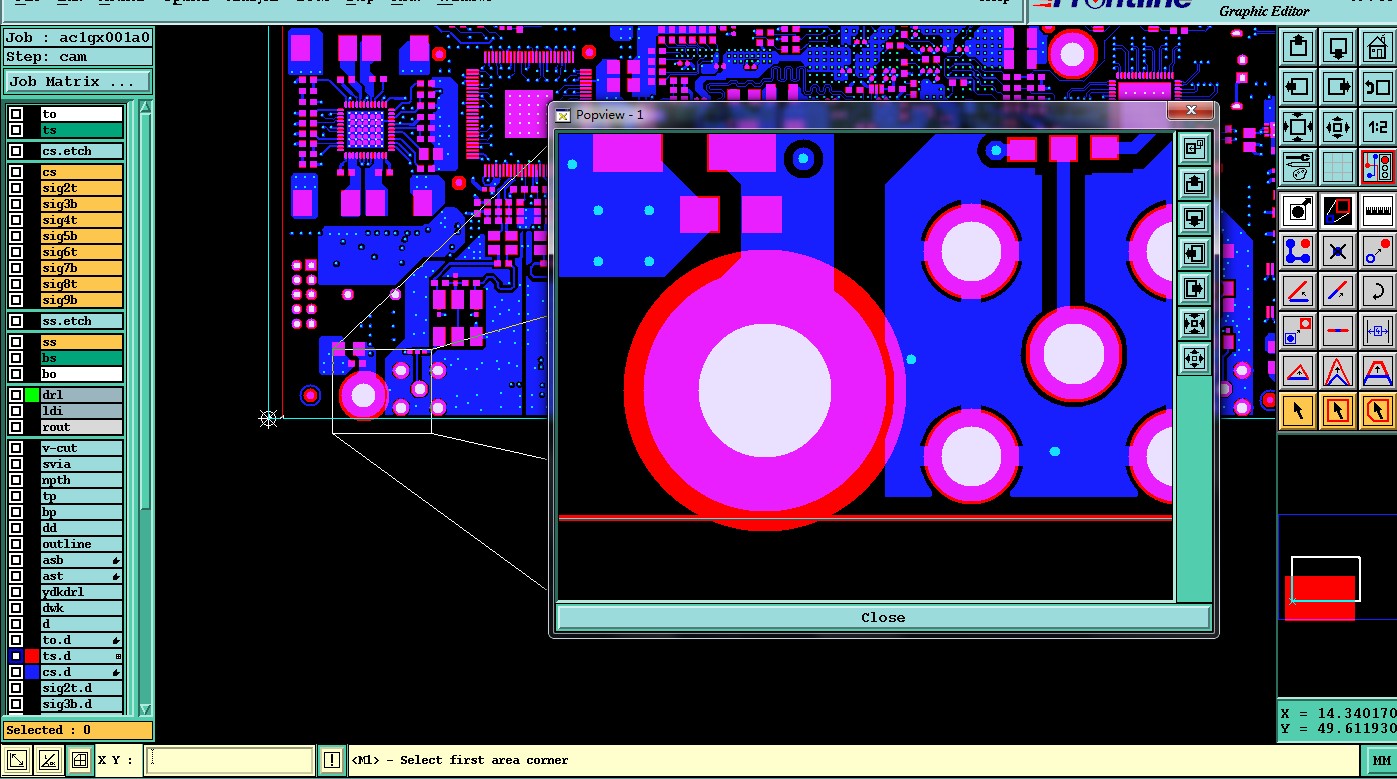Click the pan up icon in main toolbar
The height and width of the screenshot is (779, 1397).
click(1298, 47)
